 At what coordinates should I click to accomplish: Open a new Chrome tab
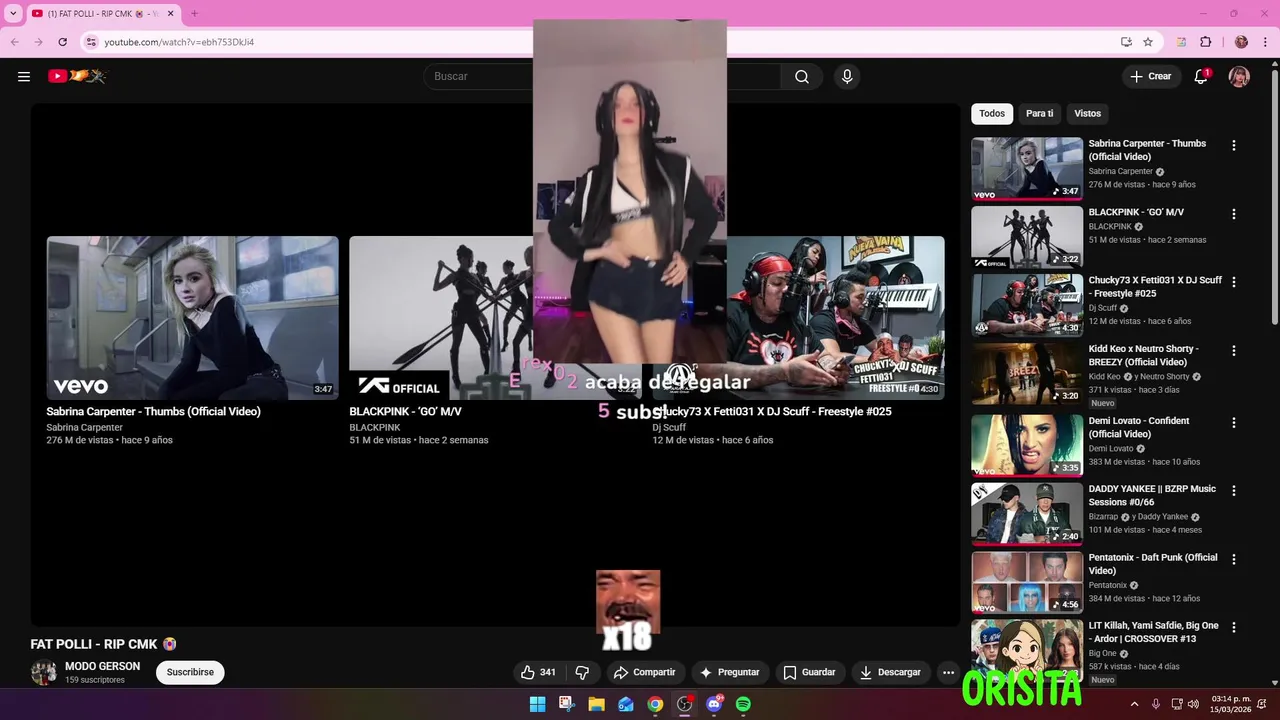194,14
